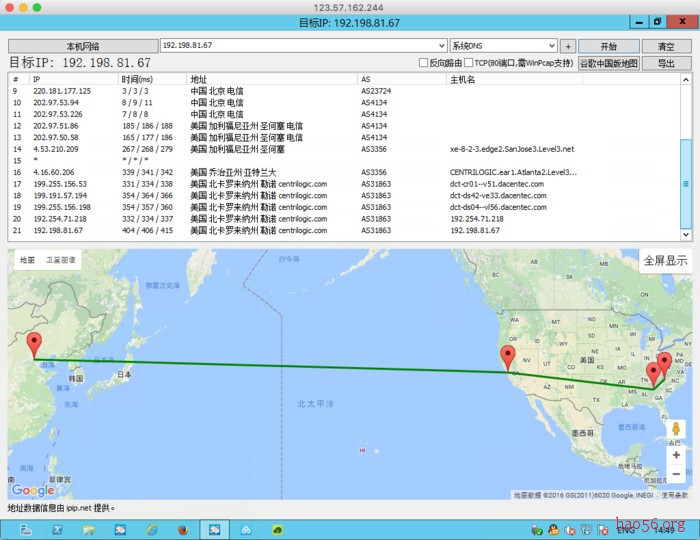Open the 系统DNS dropdown
The height and width of the screenshot is (540, 700).
[x=551, y=46]
